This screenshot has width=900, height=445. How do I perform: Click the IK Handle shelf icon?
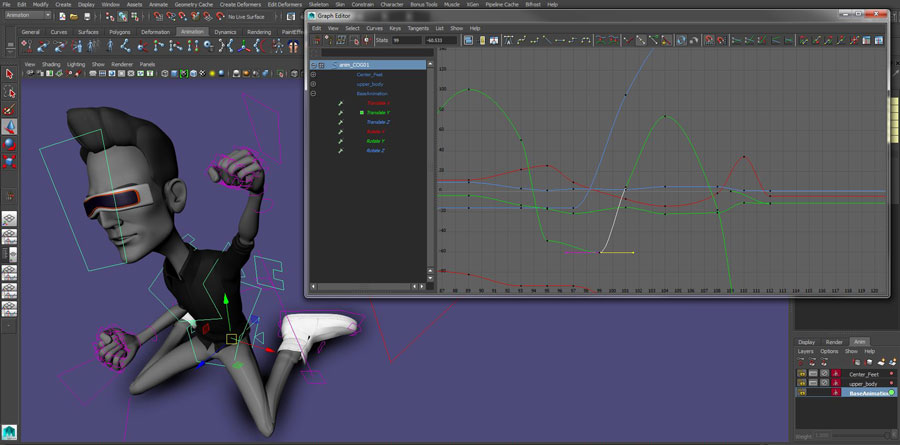click(43, 45)
